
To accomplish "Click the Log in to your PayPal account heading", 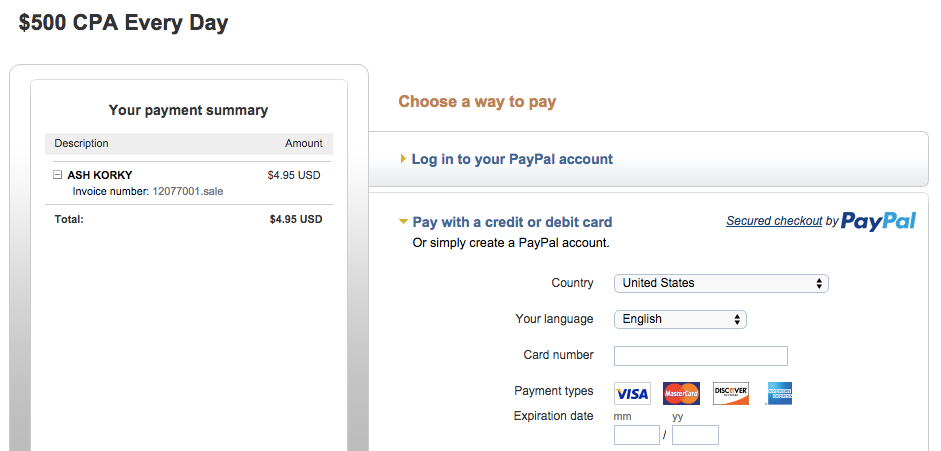I will point(512,159).
